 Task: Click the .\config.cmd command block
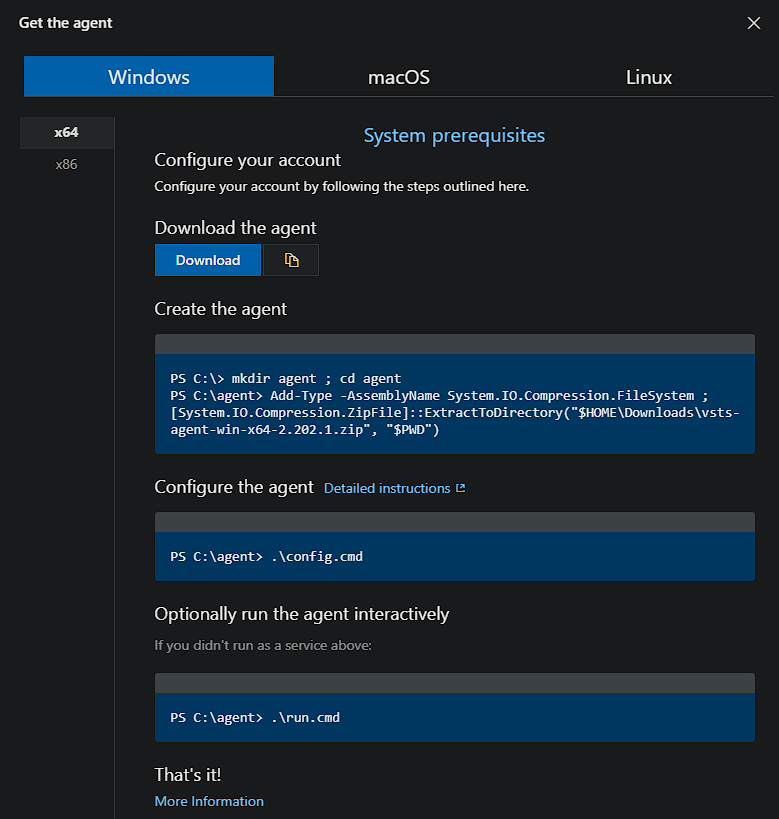[x=454, y=556]
